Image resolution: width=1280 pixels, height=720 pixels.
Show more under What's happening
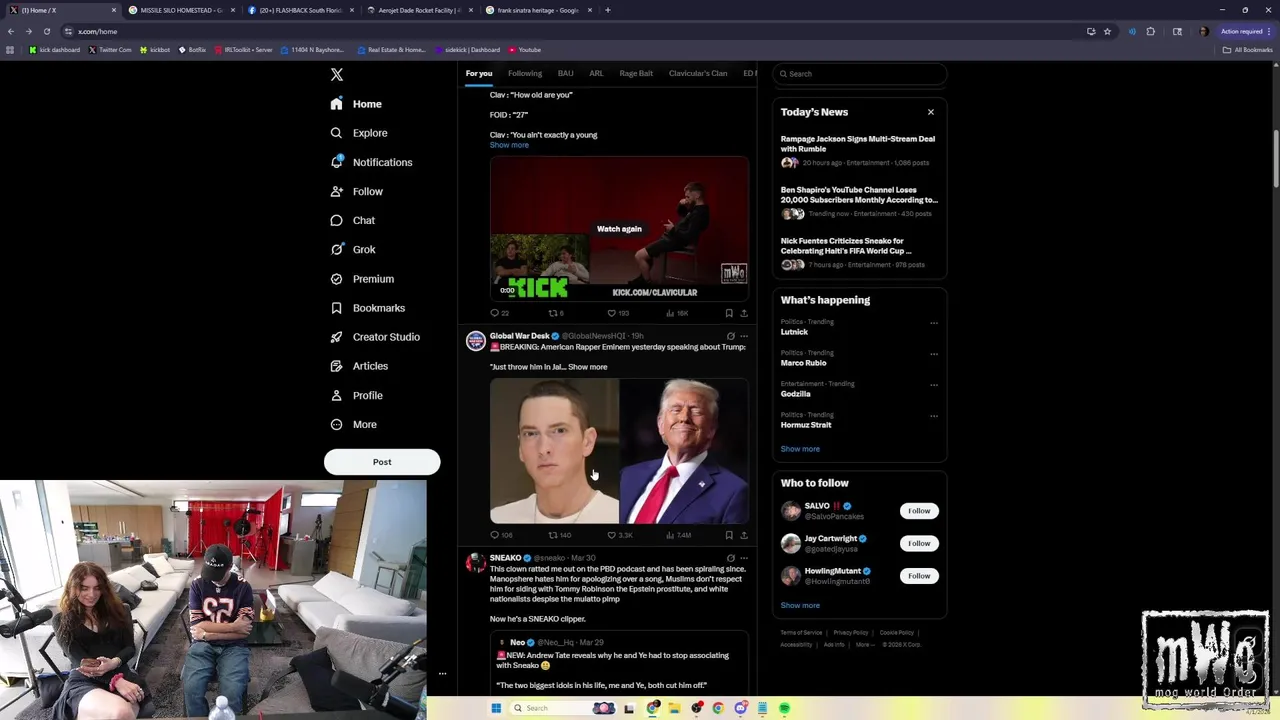[800, 449]
